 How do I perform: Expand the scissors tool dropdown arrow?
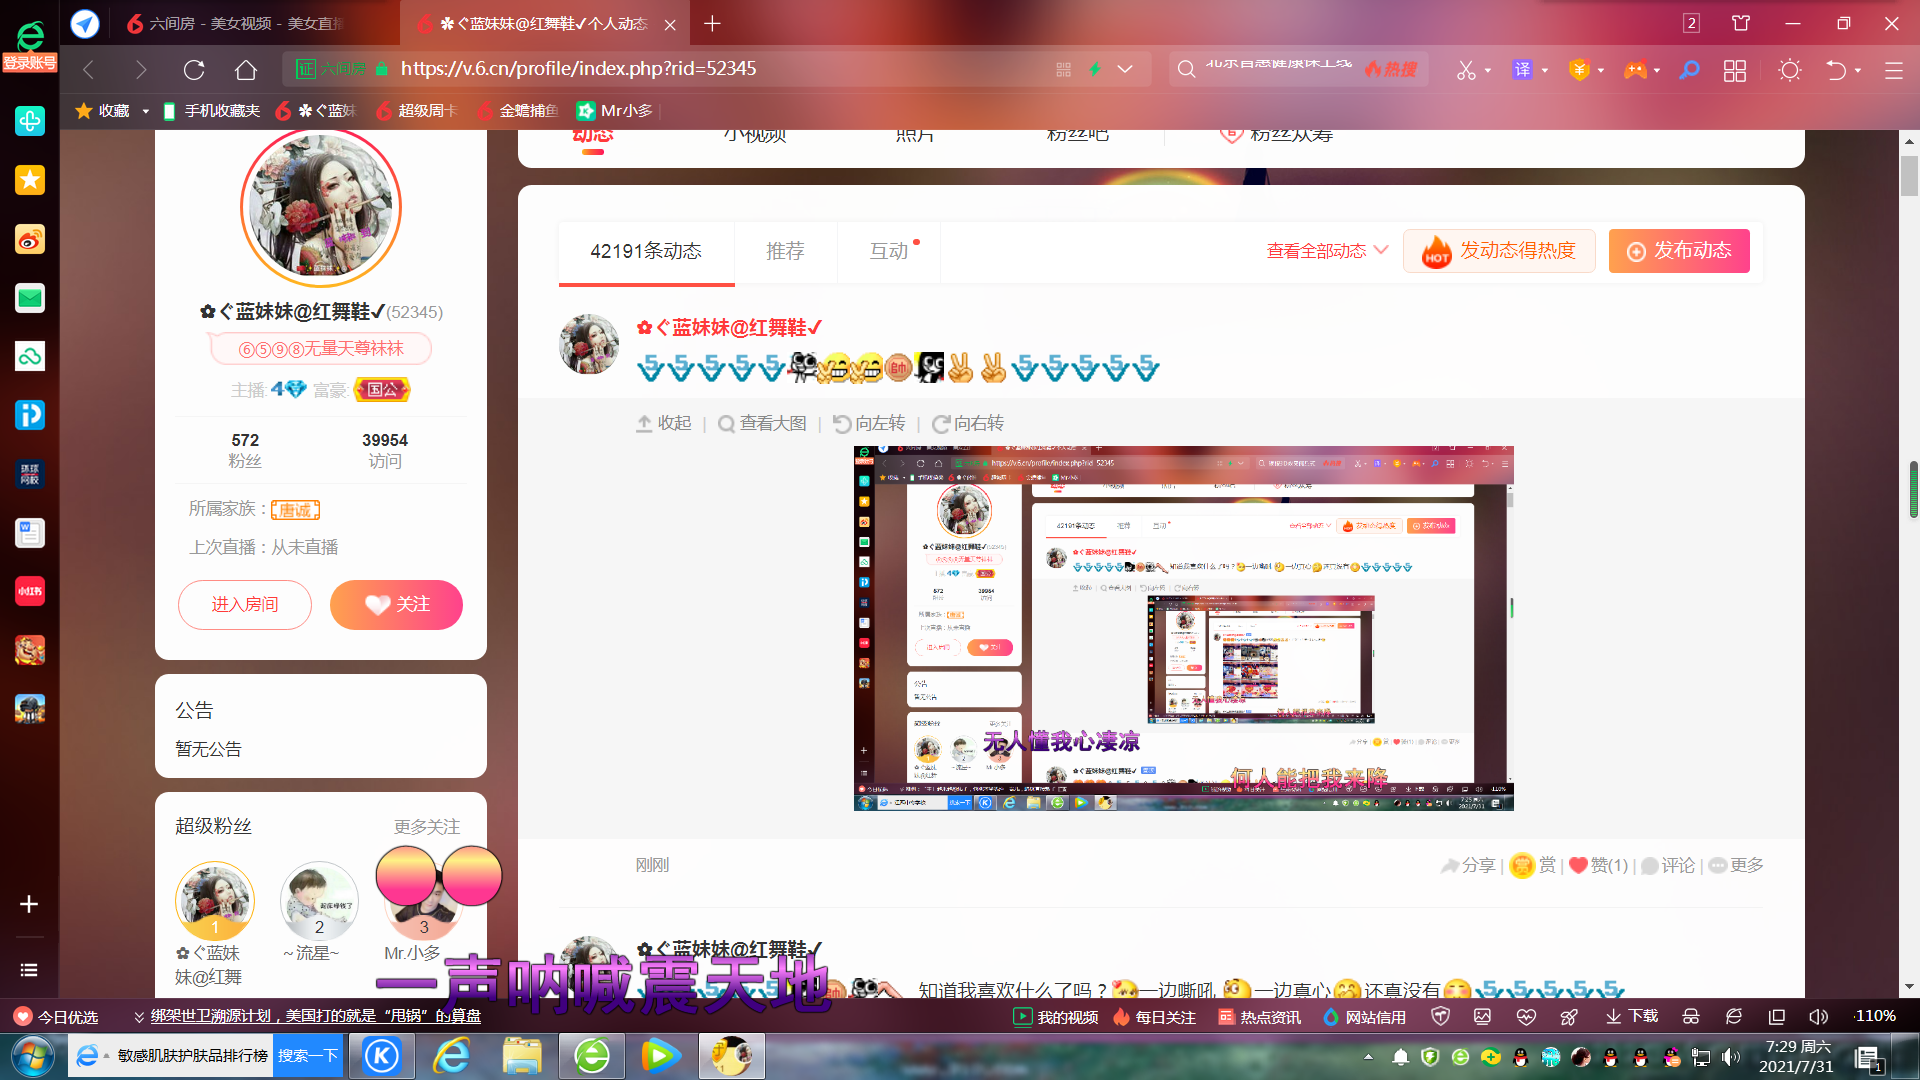pyautogui.click(x=1488, y=70)
